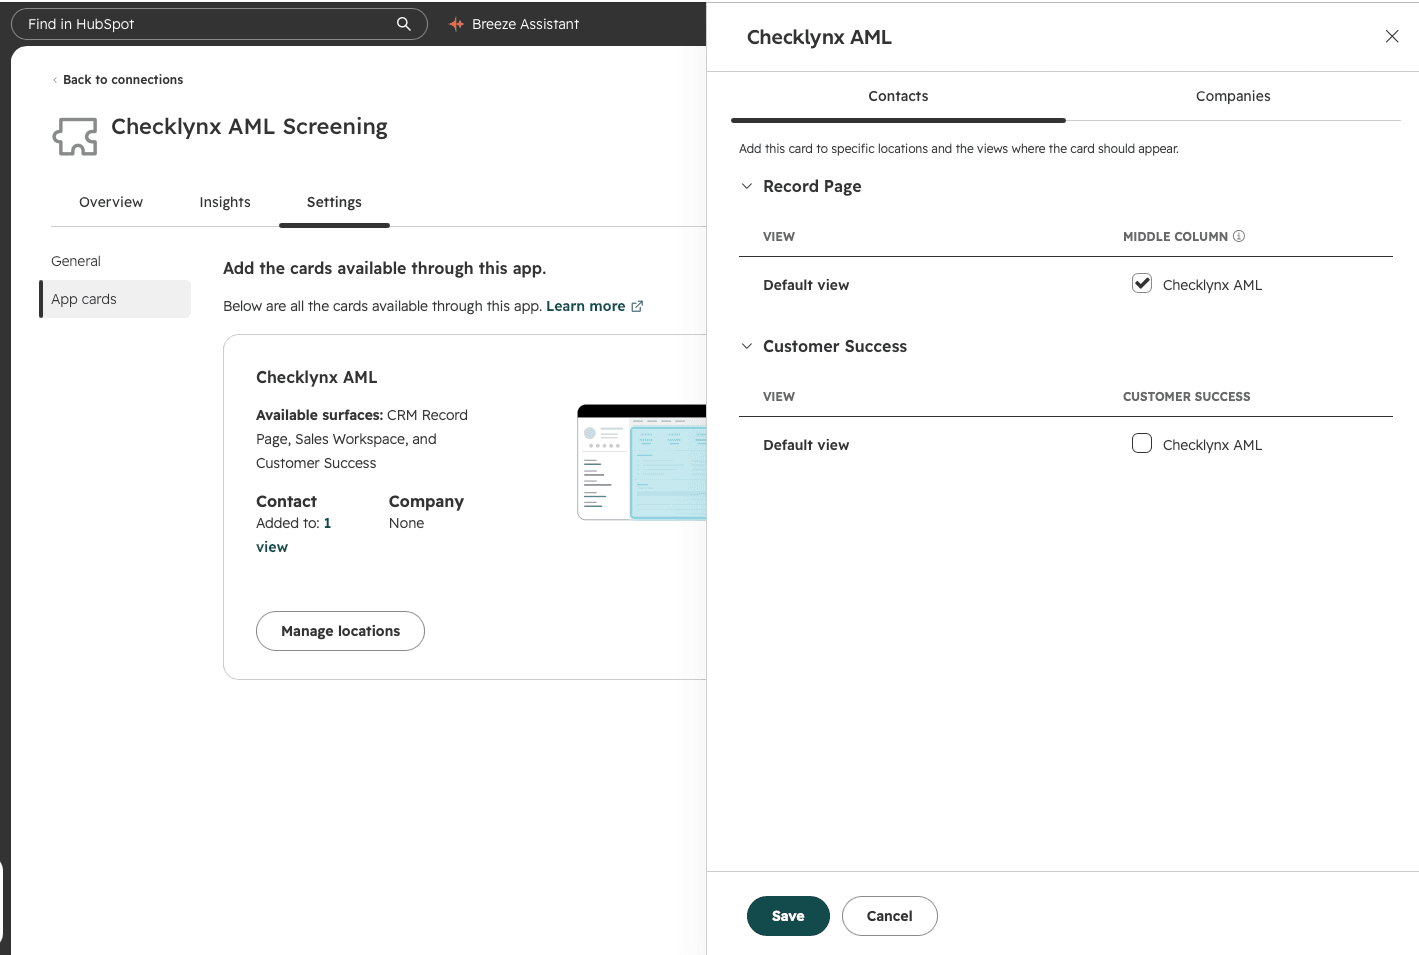Click the 'Default view' label under Record Page
1419x955 pixels.
(806, 285)
